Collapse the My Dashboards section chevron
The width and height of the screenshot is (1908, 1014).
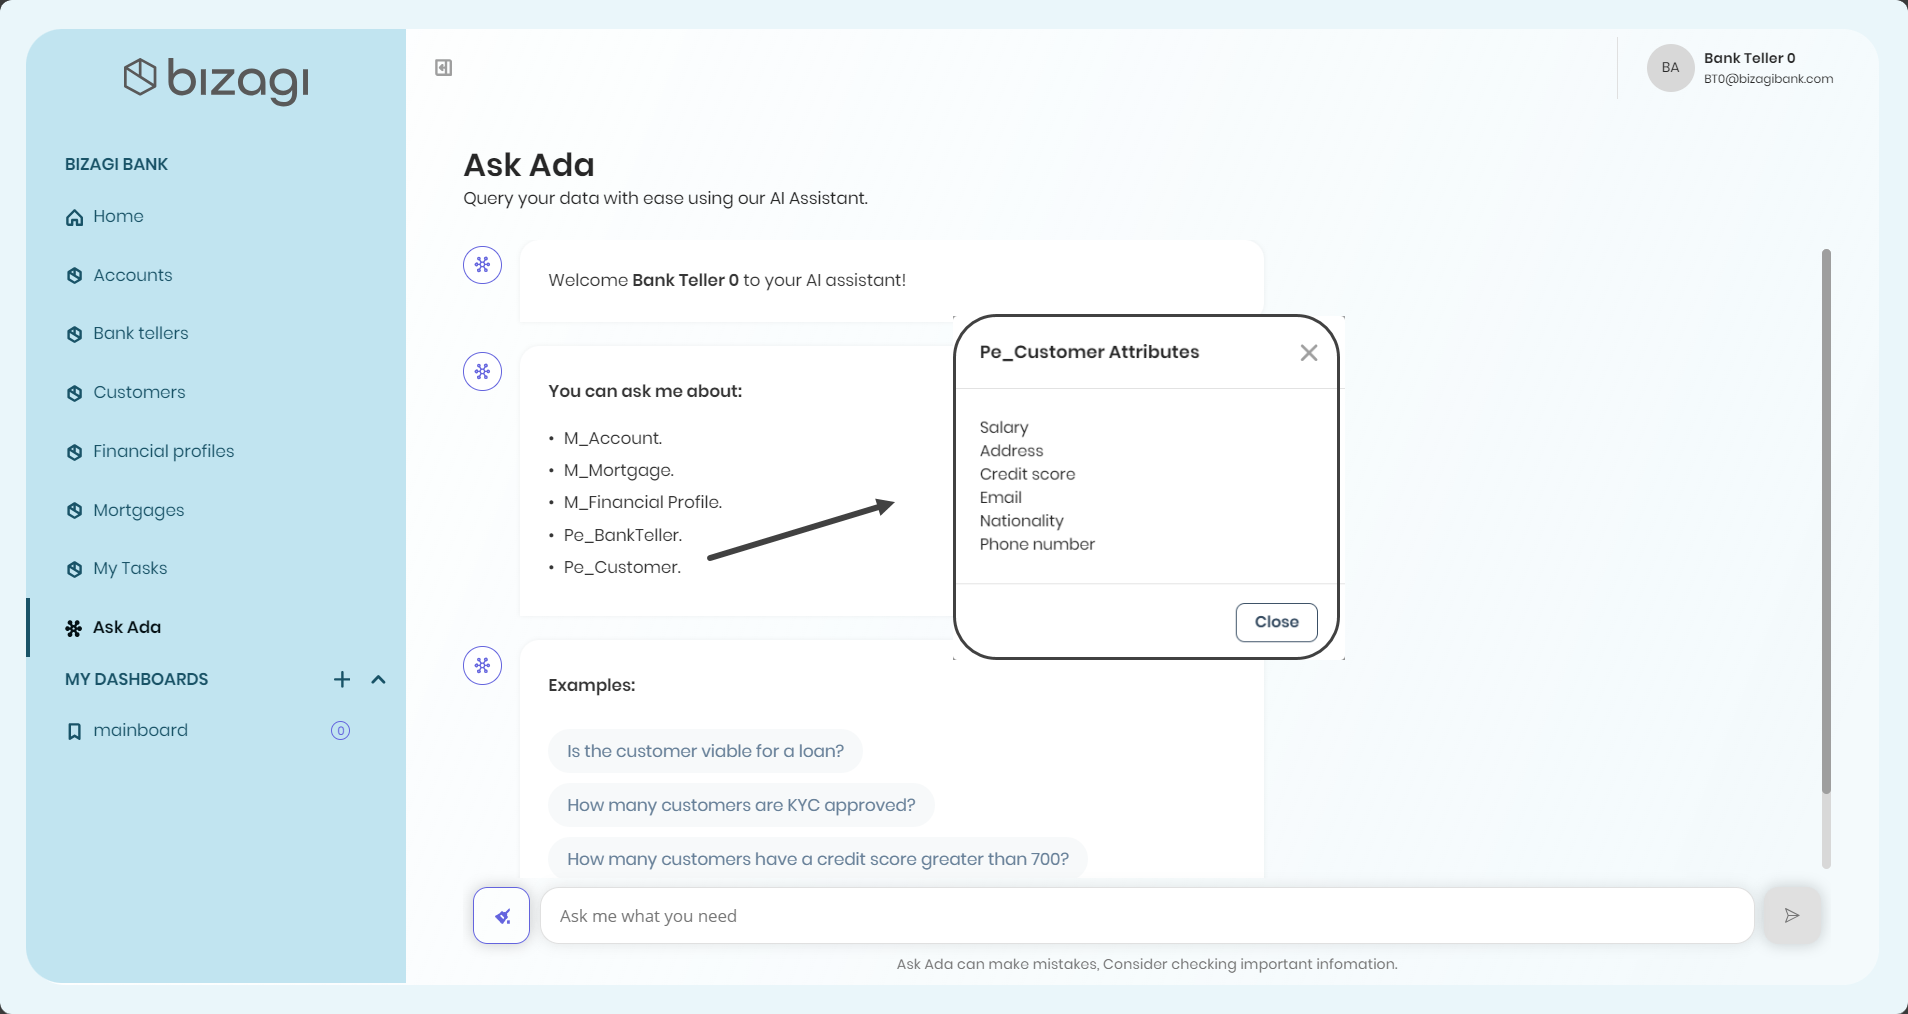[378, 680]
